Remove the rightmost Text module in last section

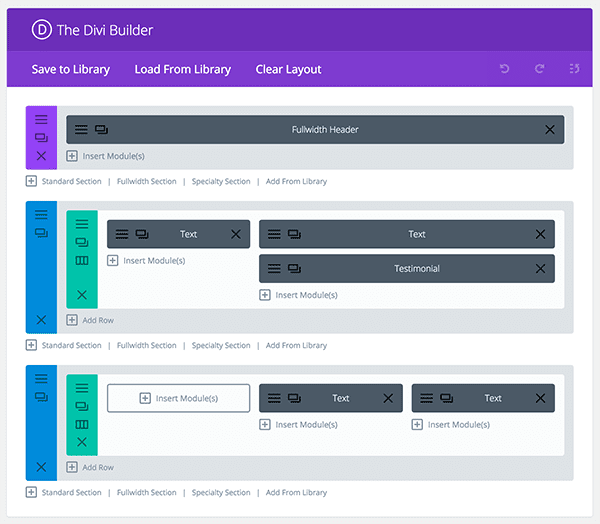540,398
